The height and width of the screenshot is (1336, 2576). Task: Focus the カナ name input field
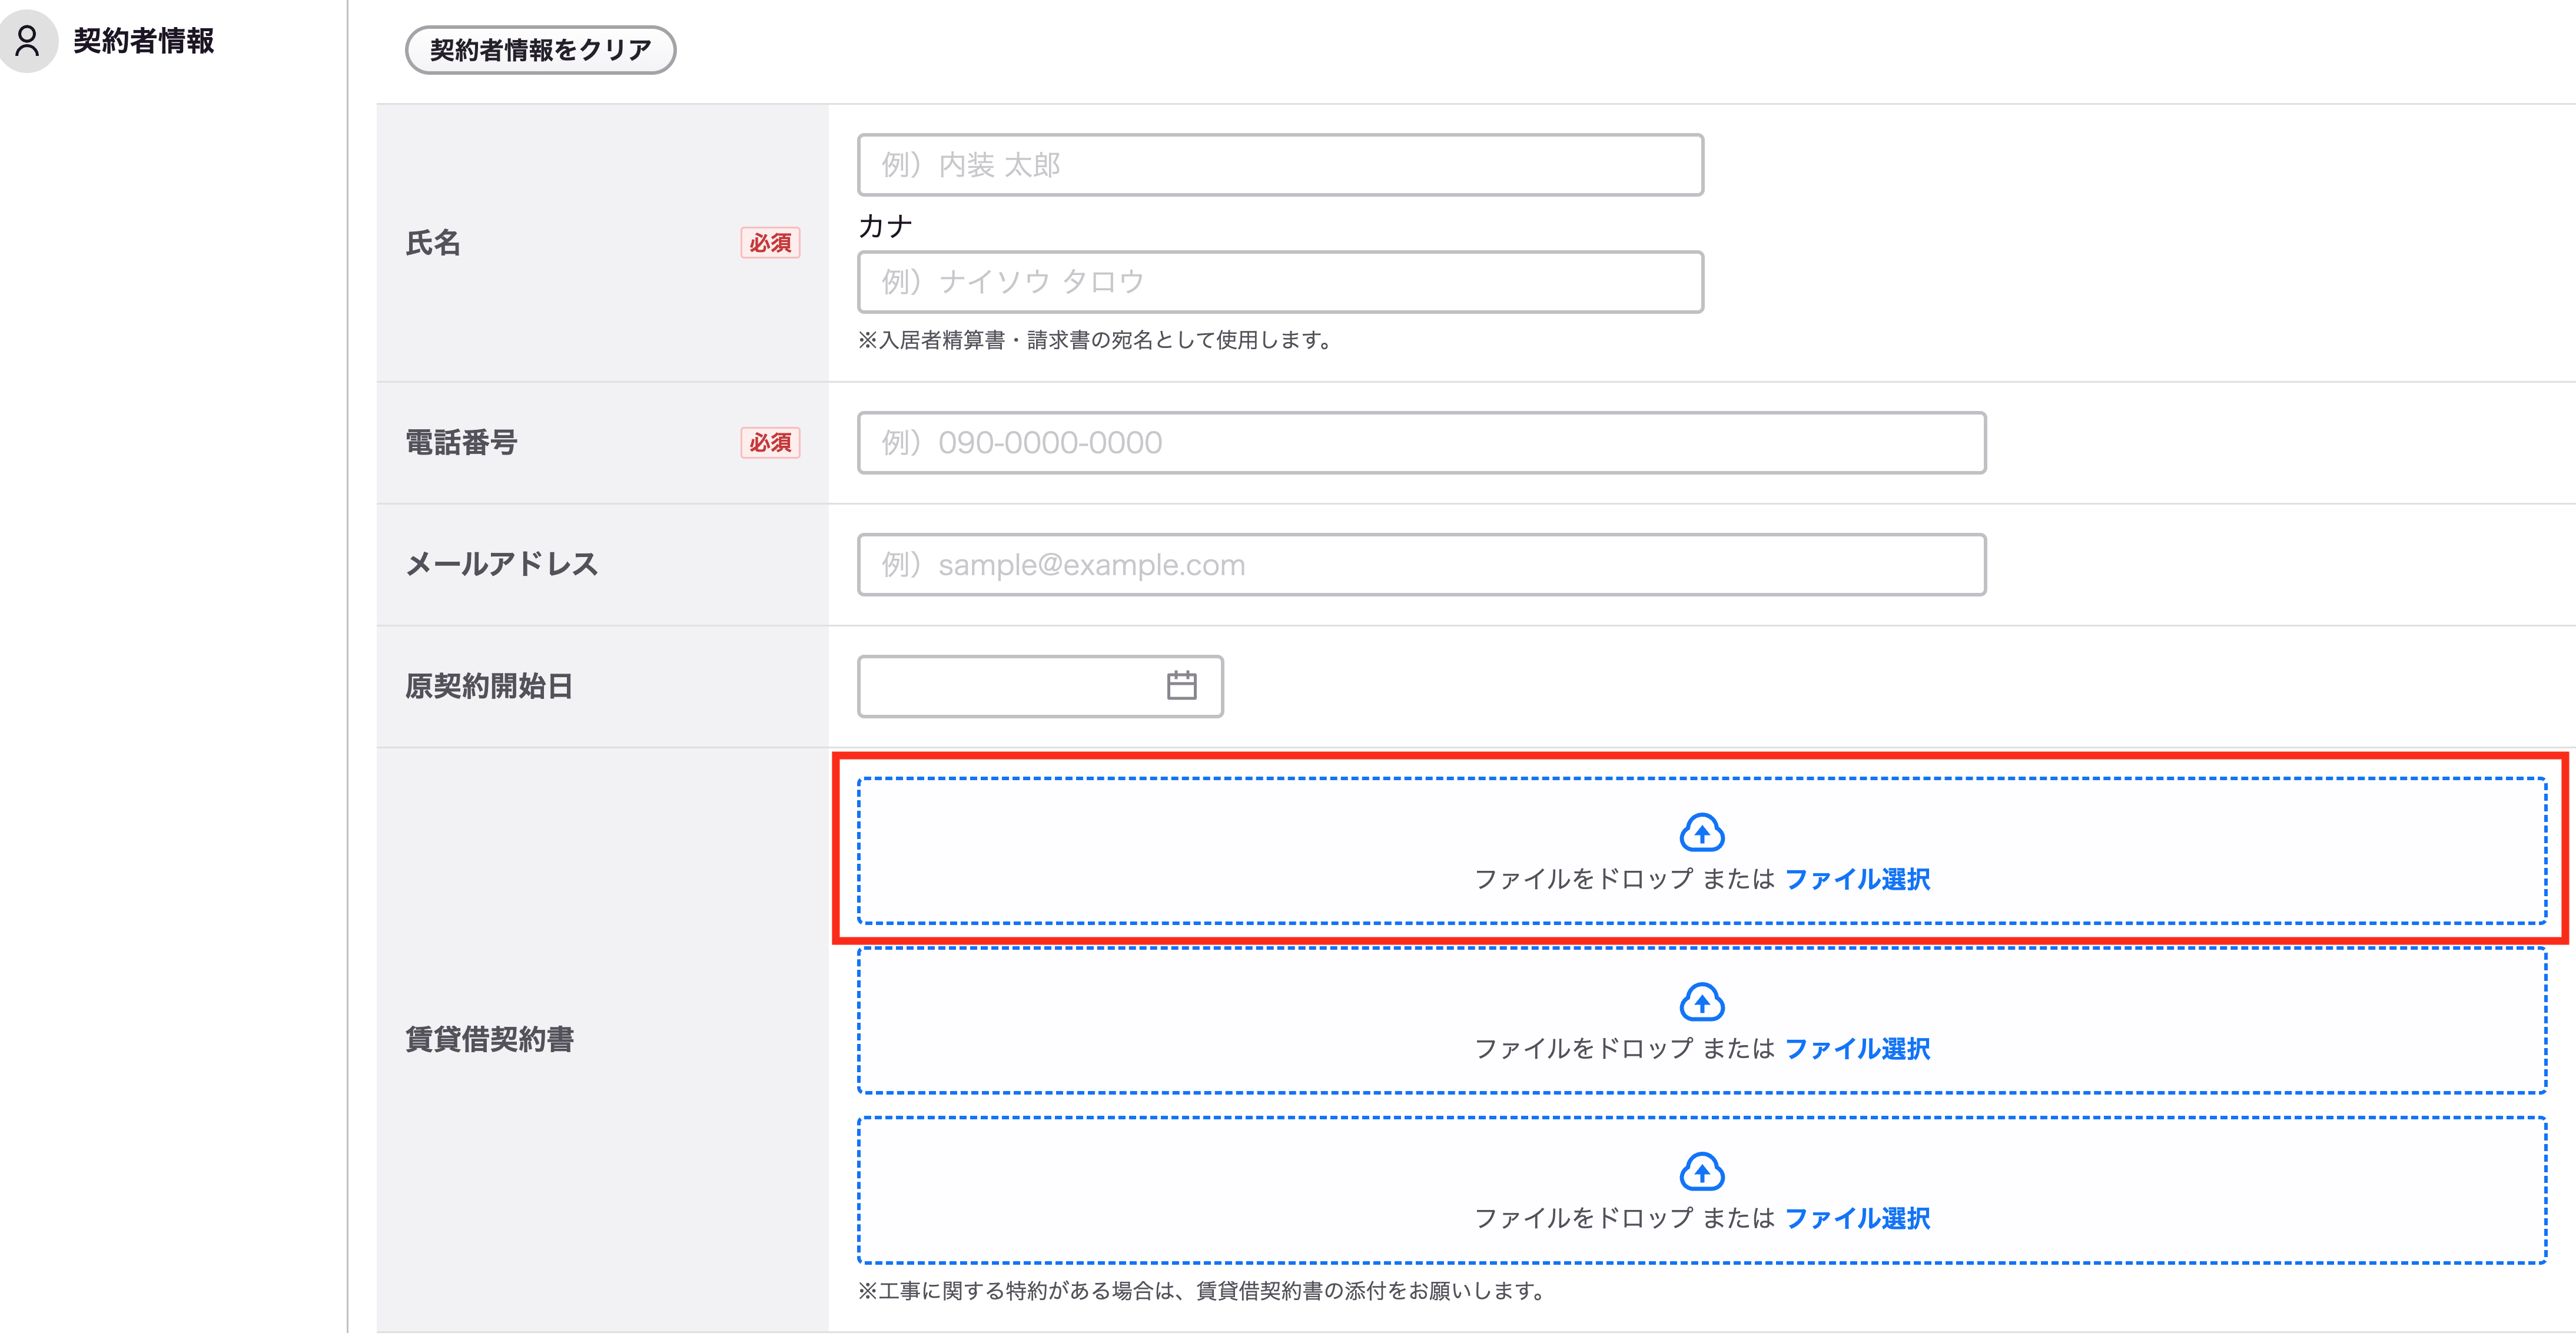(1280, 282)
